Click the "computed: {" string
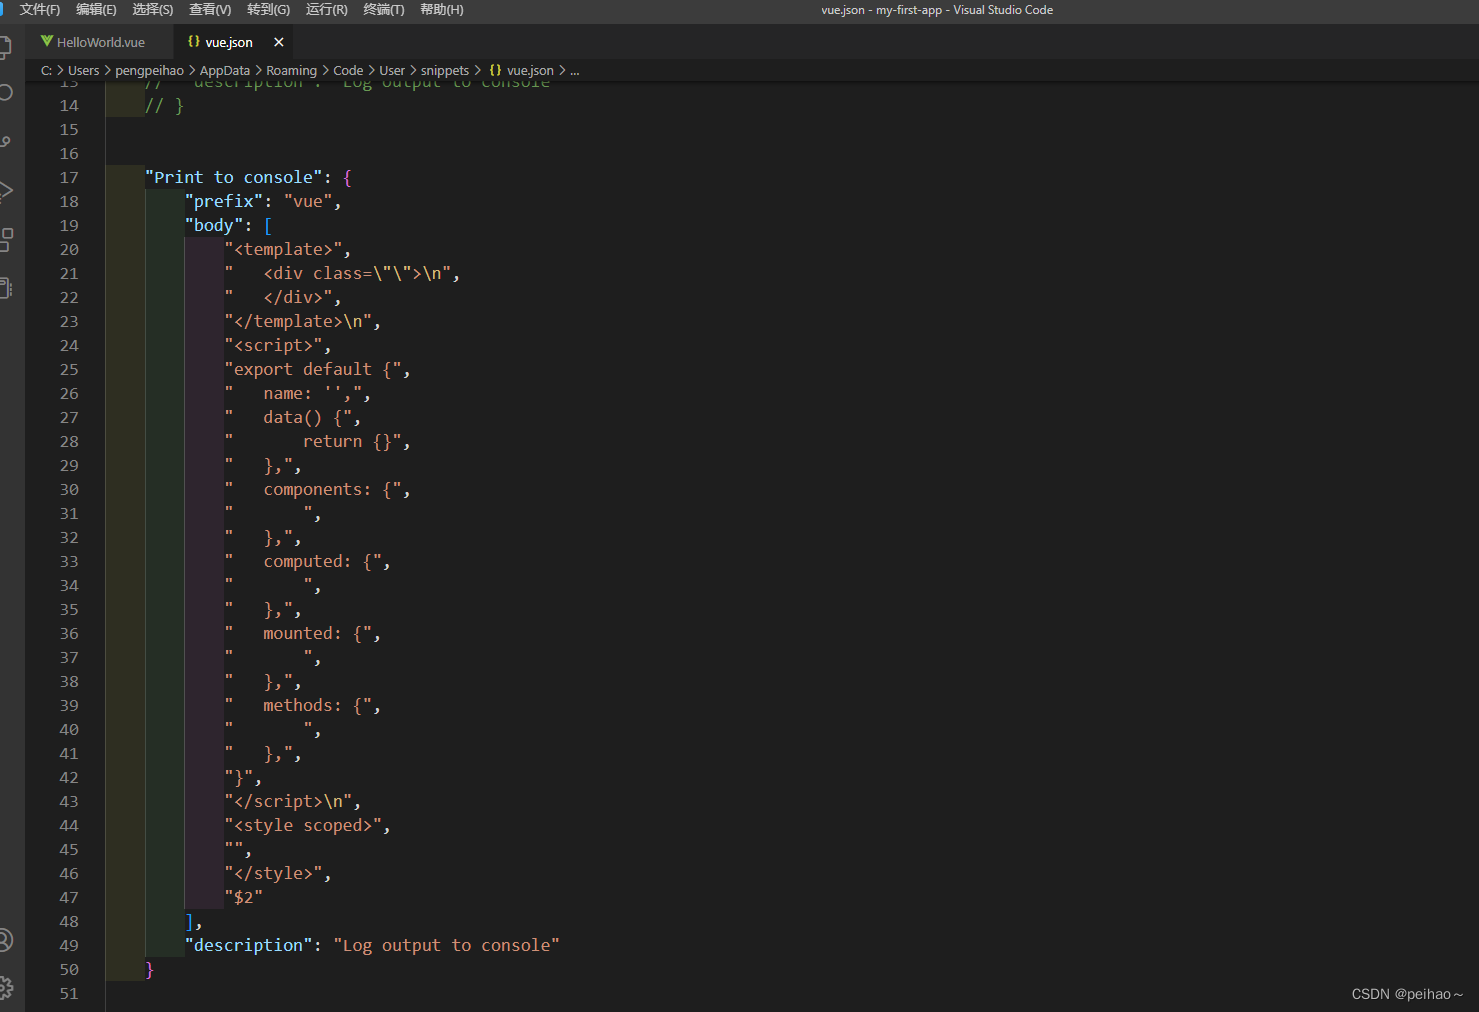 point(303,562)
